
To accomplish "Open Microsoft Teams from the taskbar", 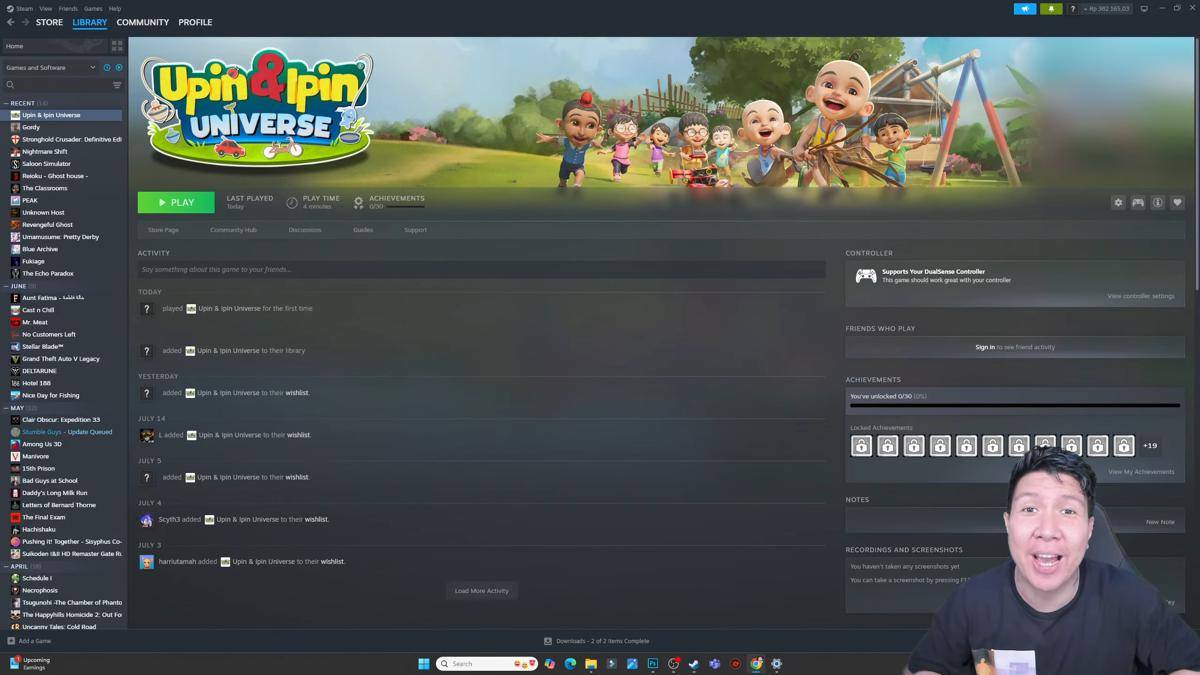I will [715, 664].
